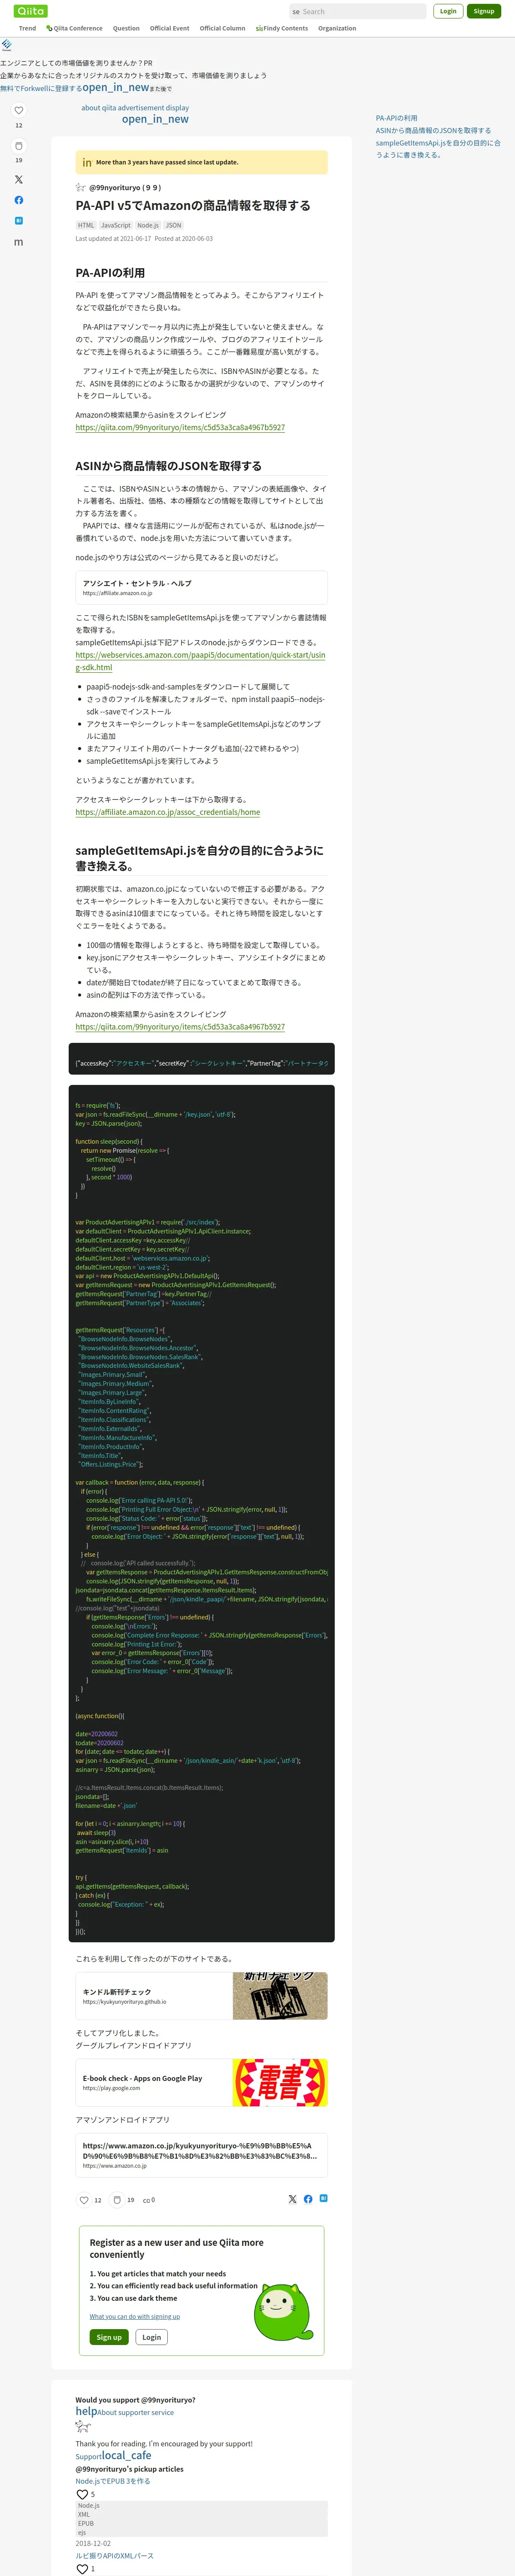Click the Sign up button in the register box
Image resolution: width=515 pixels, height=2576 pixels.
[109, 2337]
